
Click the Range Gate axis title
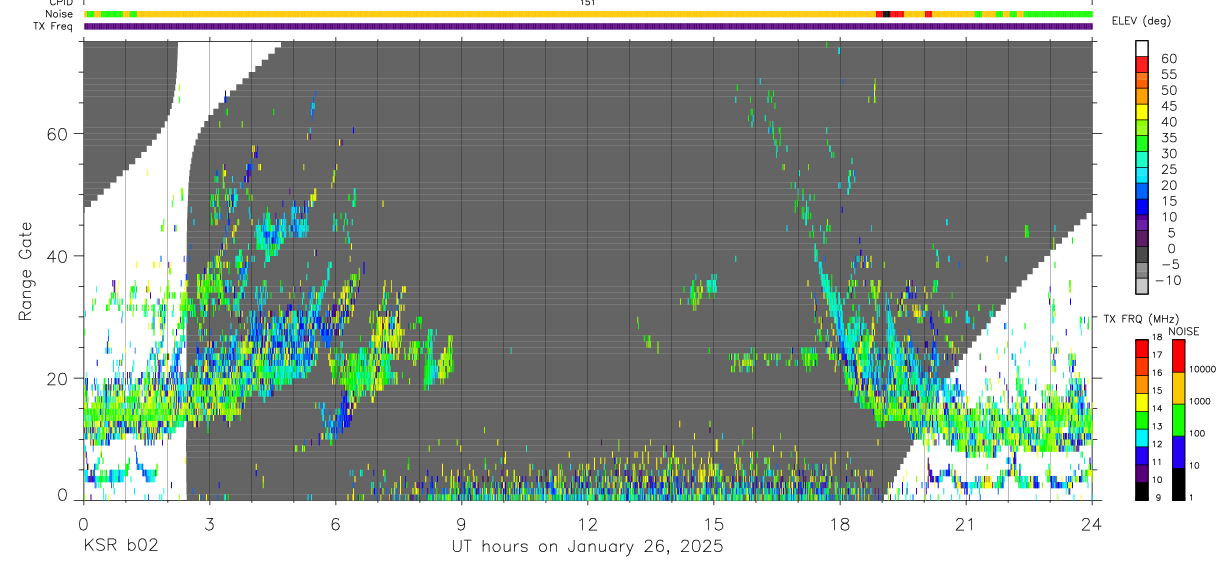coord(28,271)
